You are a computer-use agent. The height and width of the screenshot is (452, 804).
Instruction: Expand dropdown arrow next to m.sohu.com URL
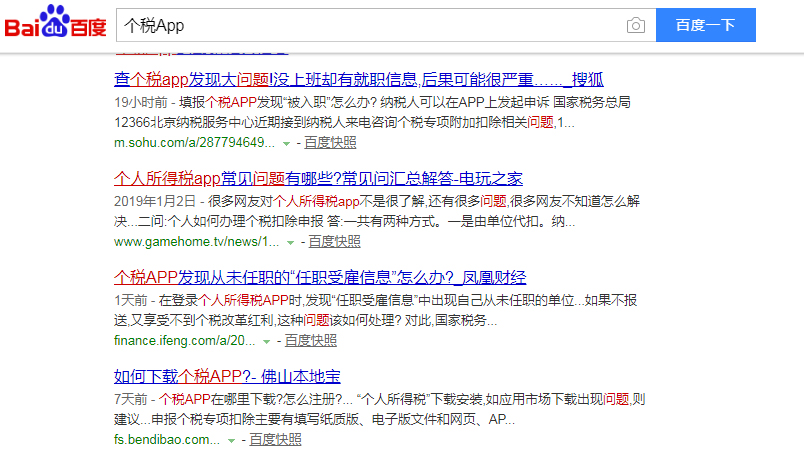[286, 143]
